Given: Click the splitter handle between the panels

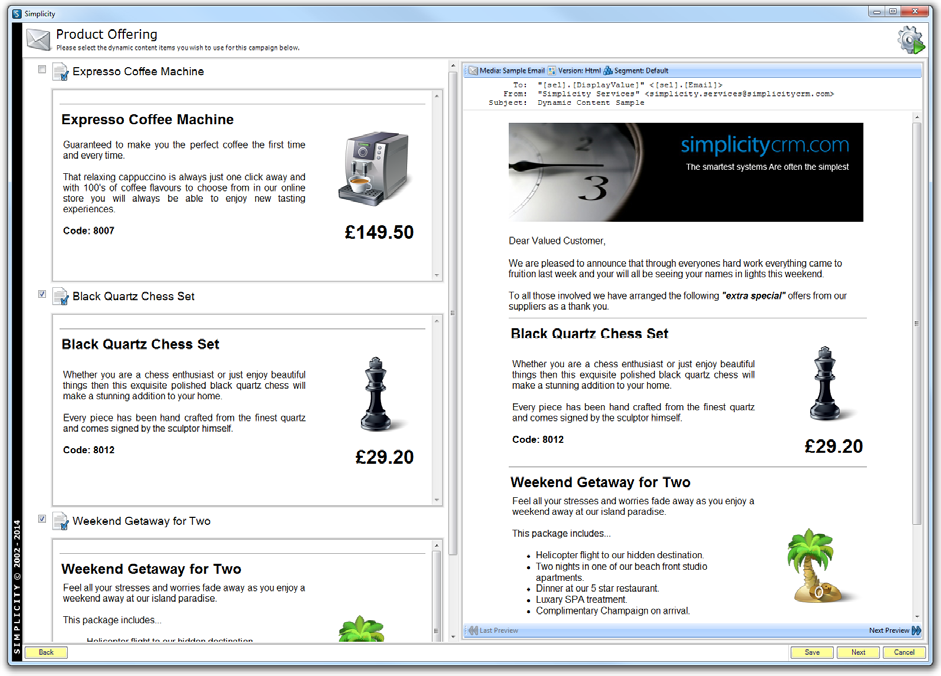Looking at the screenshot, I should click(452, 313).
